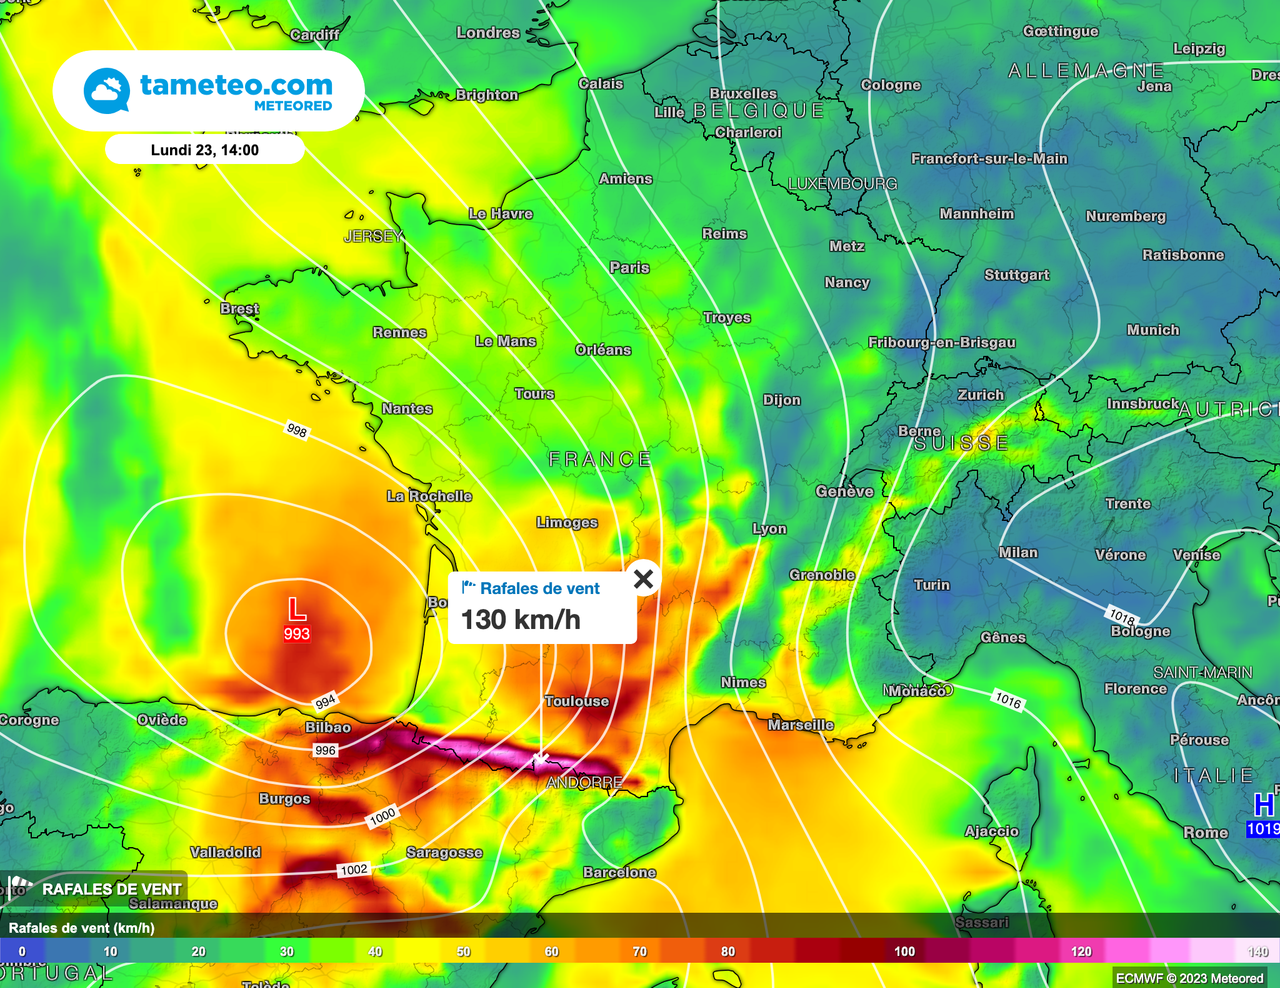The width and height of the screenshot is (1280, 988).
Task: Click the 994 isobar label
Action: click(325, 702)
